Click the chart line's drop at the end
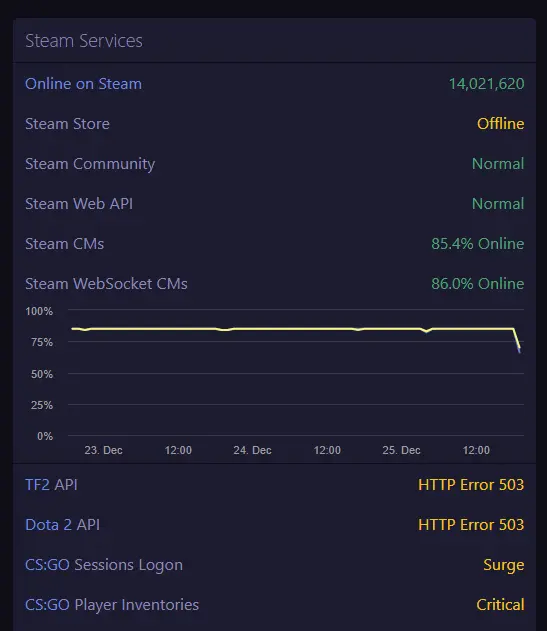 [x=517, y=340]
